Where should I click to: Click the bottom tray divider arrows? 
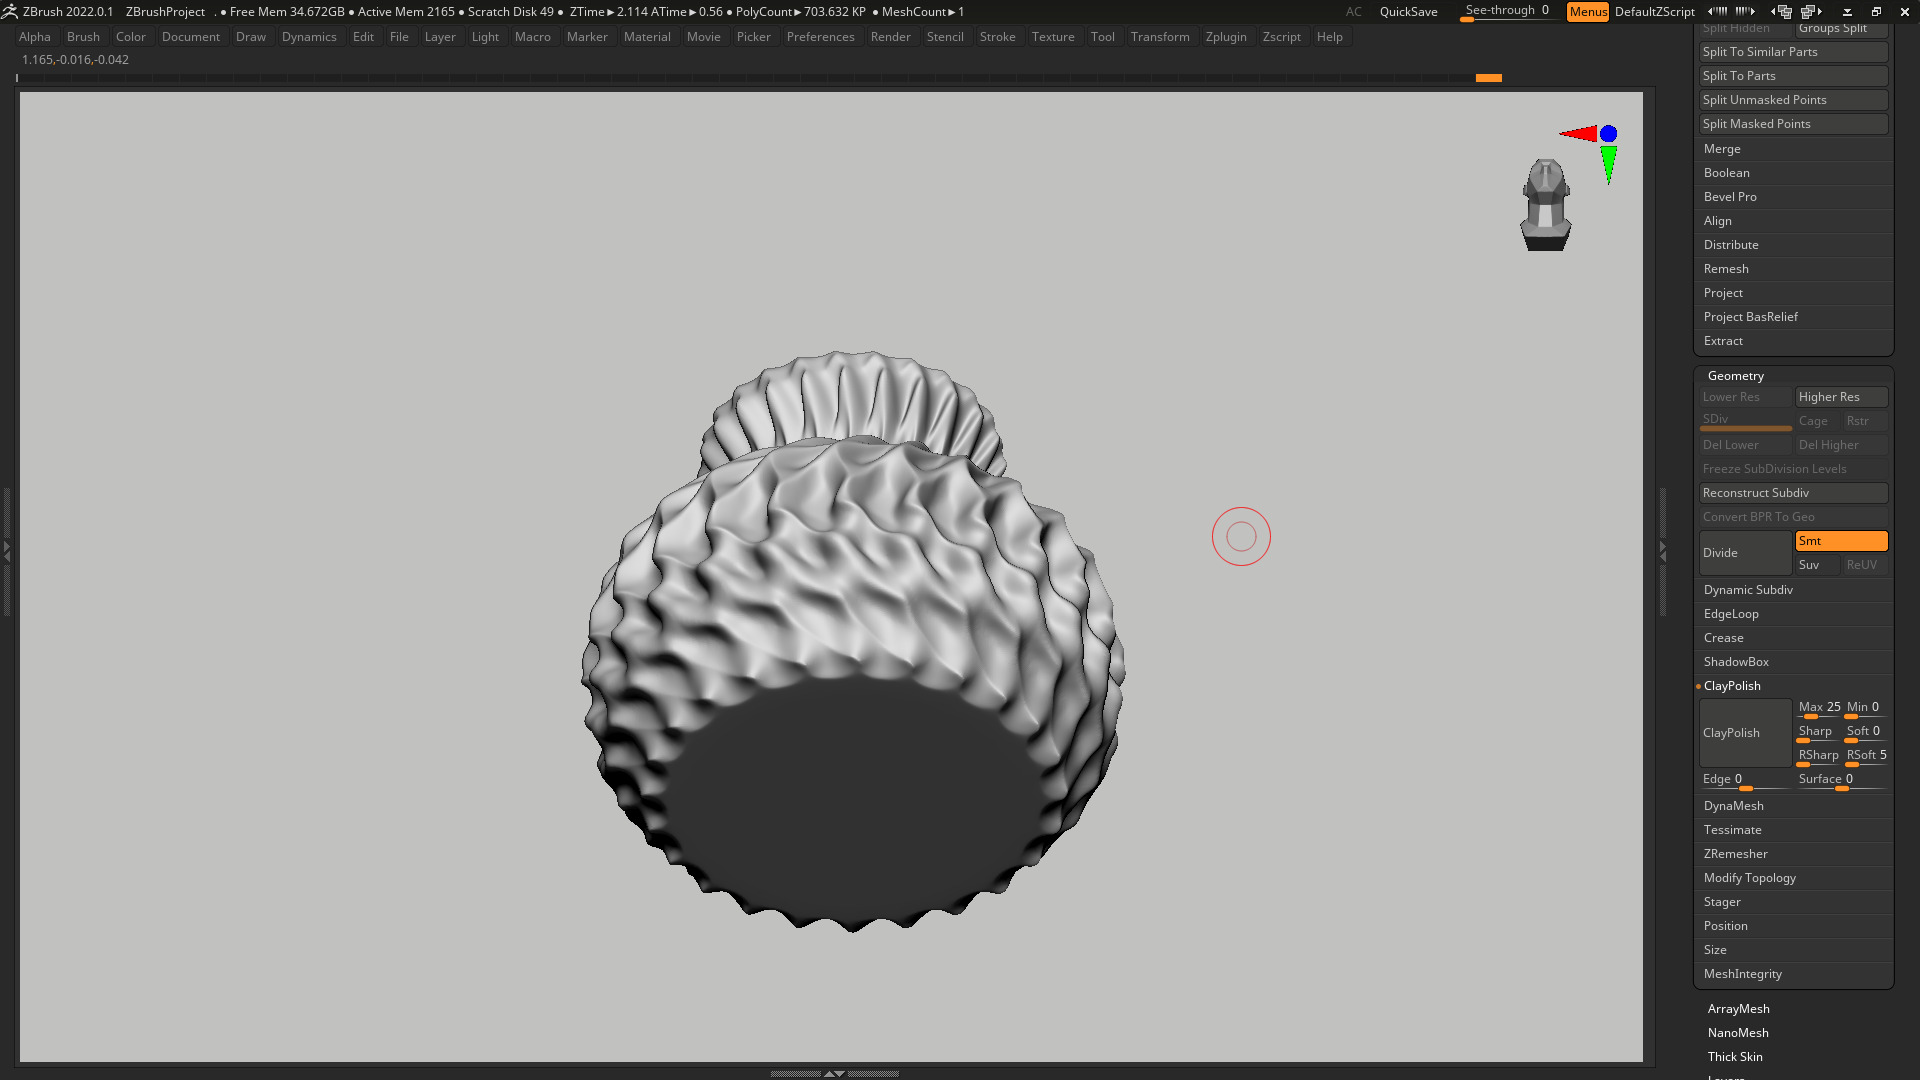(834, 1073)
